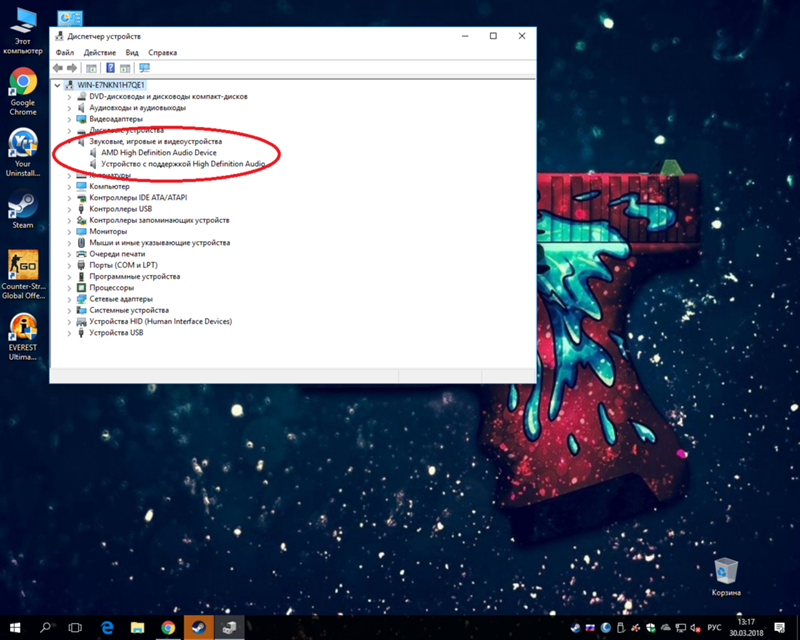
Task: Open the Action Center notification icon
Action: (779, 628)
